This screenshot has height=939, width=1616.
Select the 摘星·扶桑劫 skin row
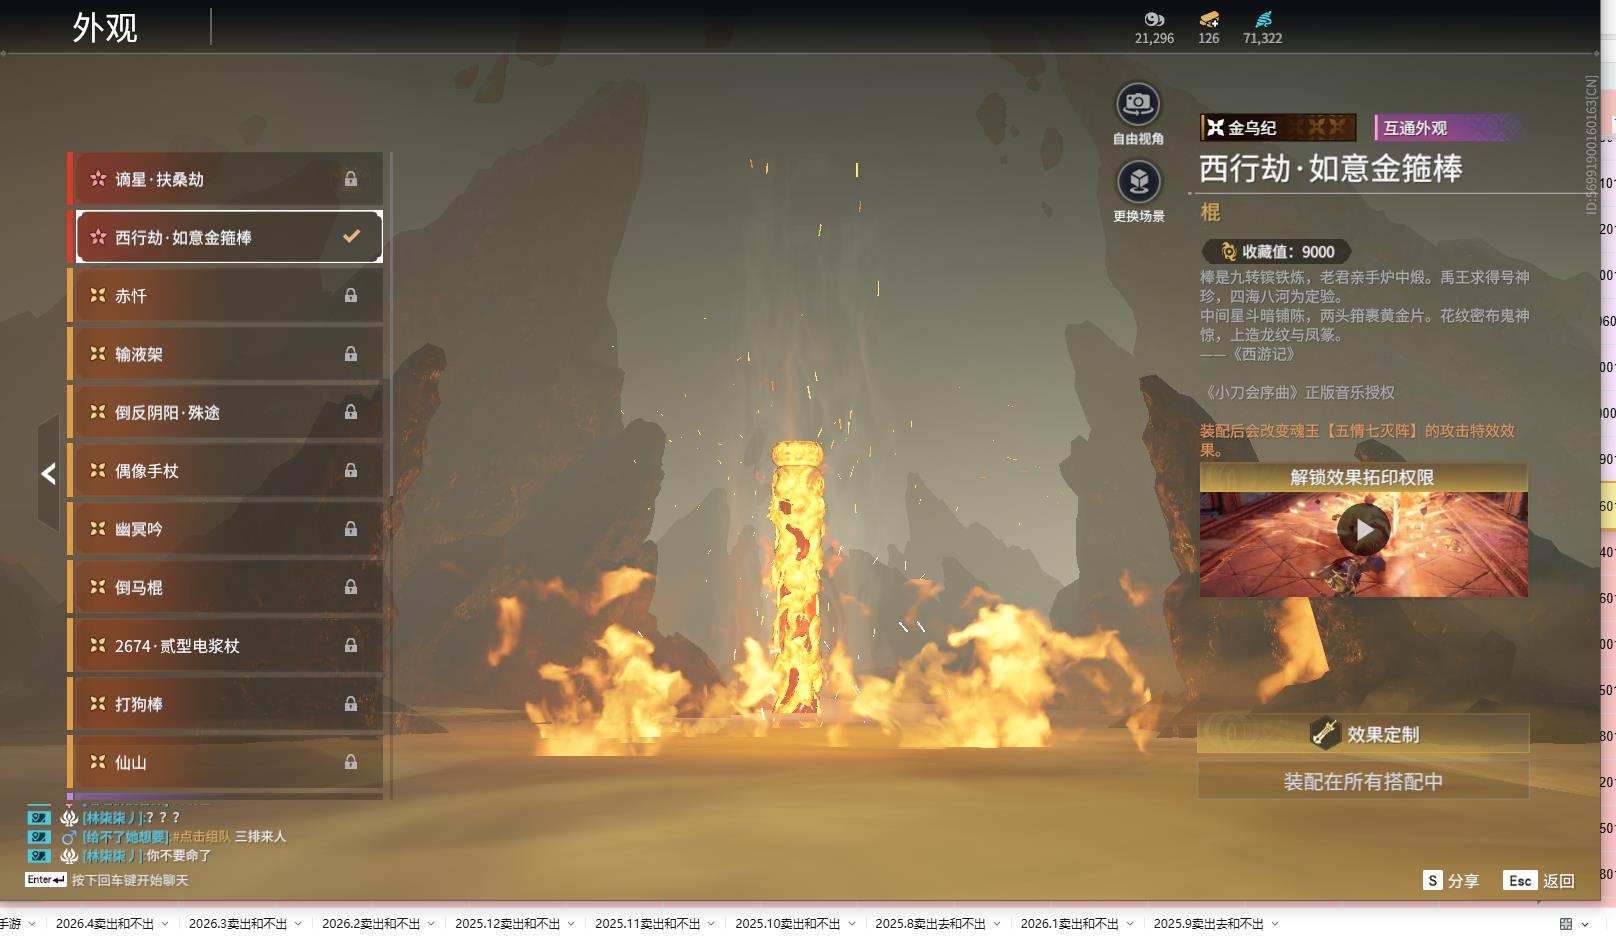[226, 179]
